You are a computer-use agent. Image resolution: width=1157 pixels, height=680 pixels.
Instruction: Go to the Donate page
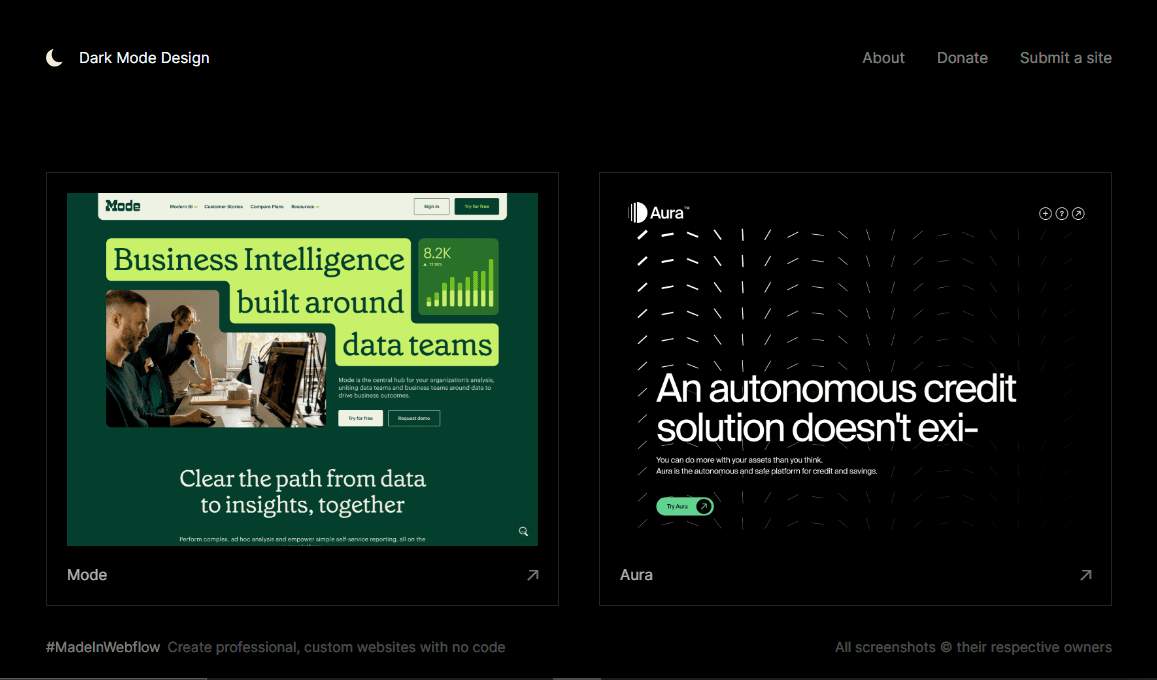[x=962, y=58]
